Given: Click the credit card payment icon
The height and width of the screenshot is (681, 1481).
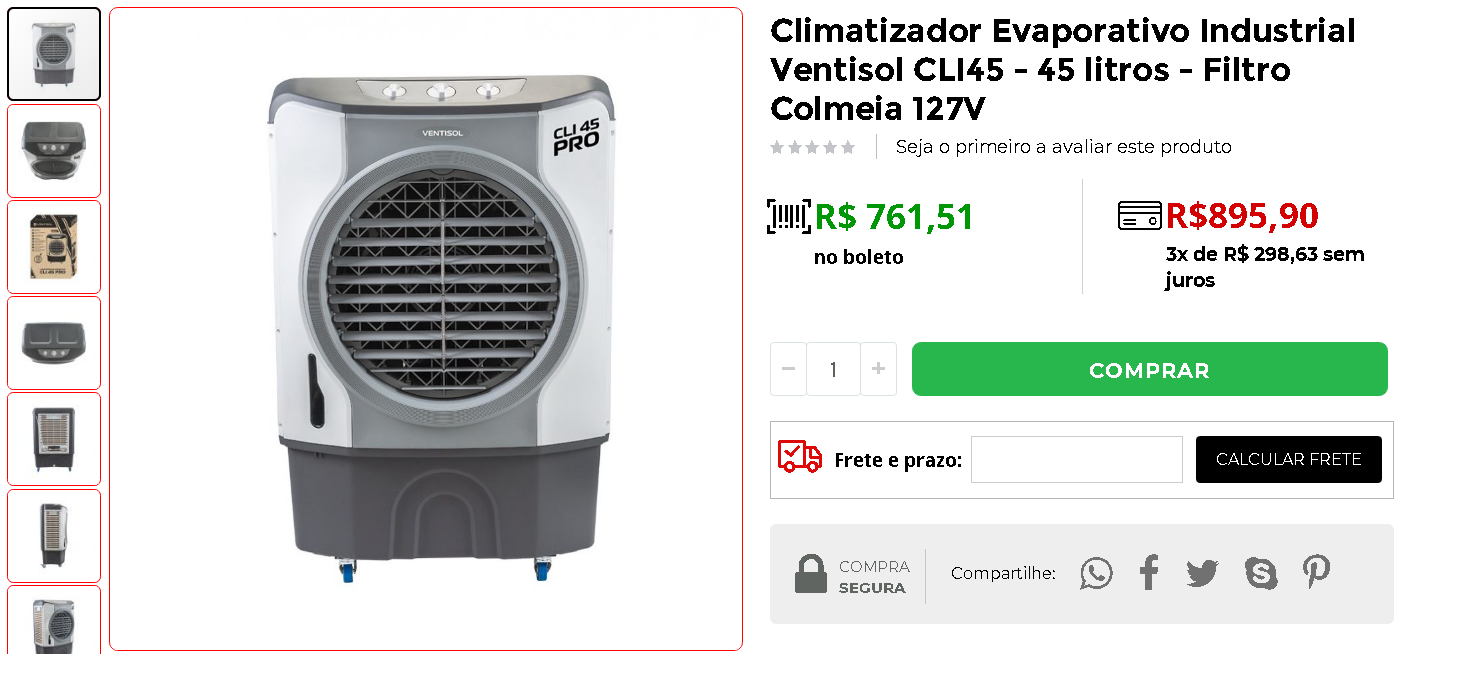Looking at the screenshot, I should (x=1139, y=215).
